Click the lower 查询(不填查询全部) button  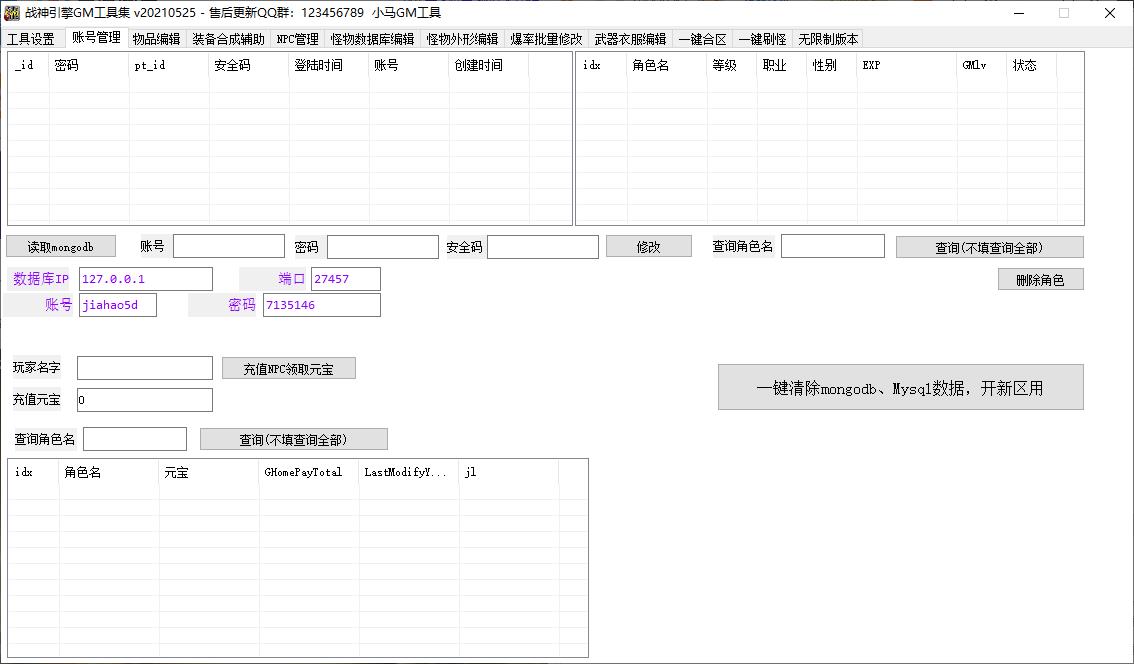(x=293, y=440)
